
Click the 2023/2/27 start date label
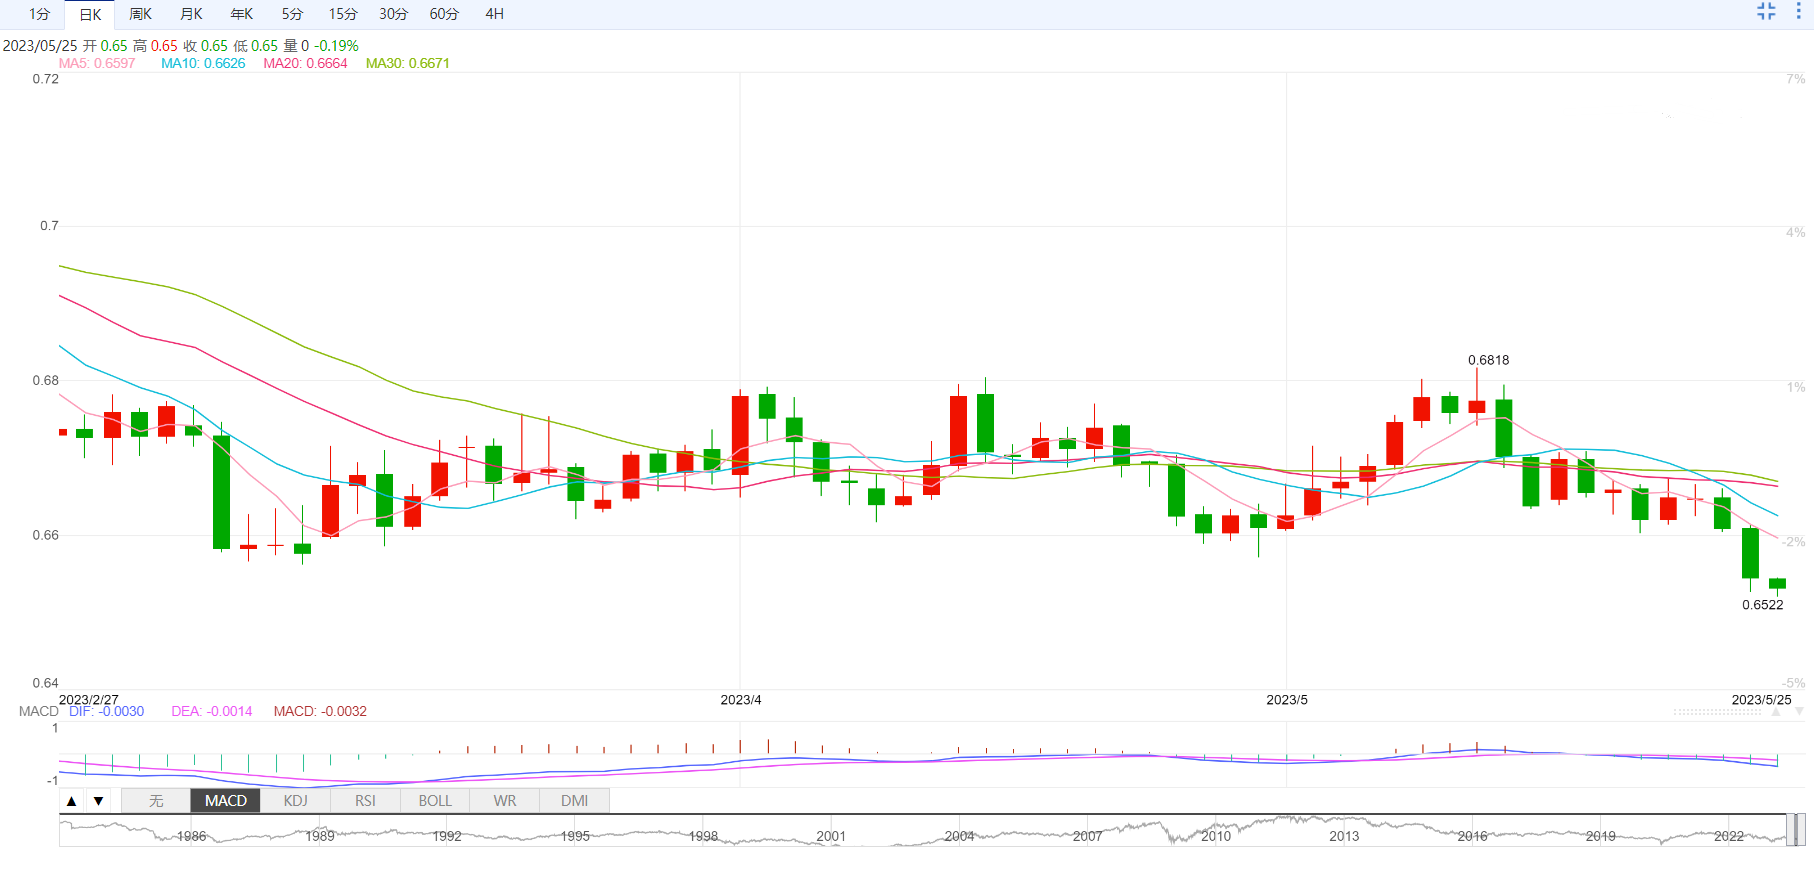(89, 700)
